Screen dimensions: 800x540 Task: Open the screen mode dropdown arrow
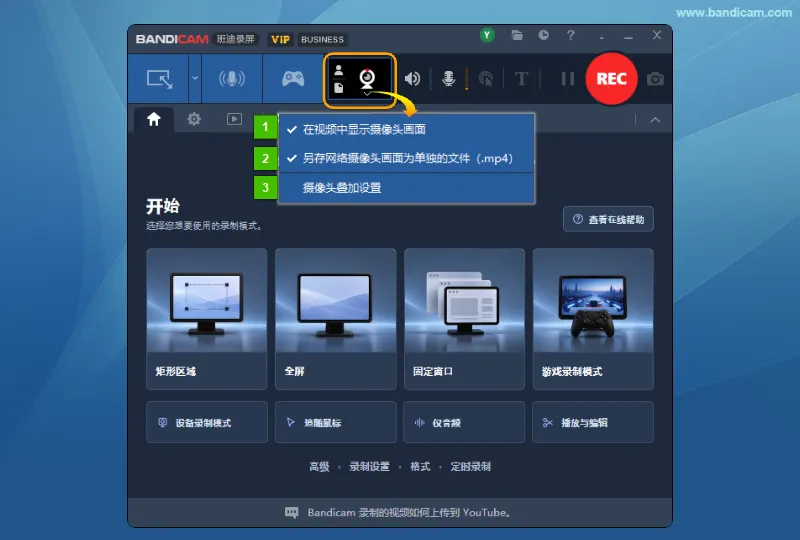pyautogui.click(x=194, y=79)
